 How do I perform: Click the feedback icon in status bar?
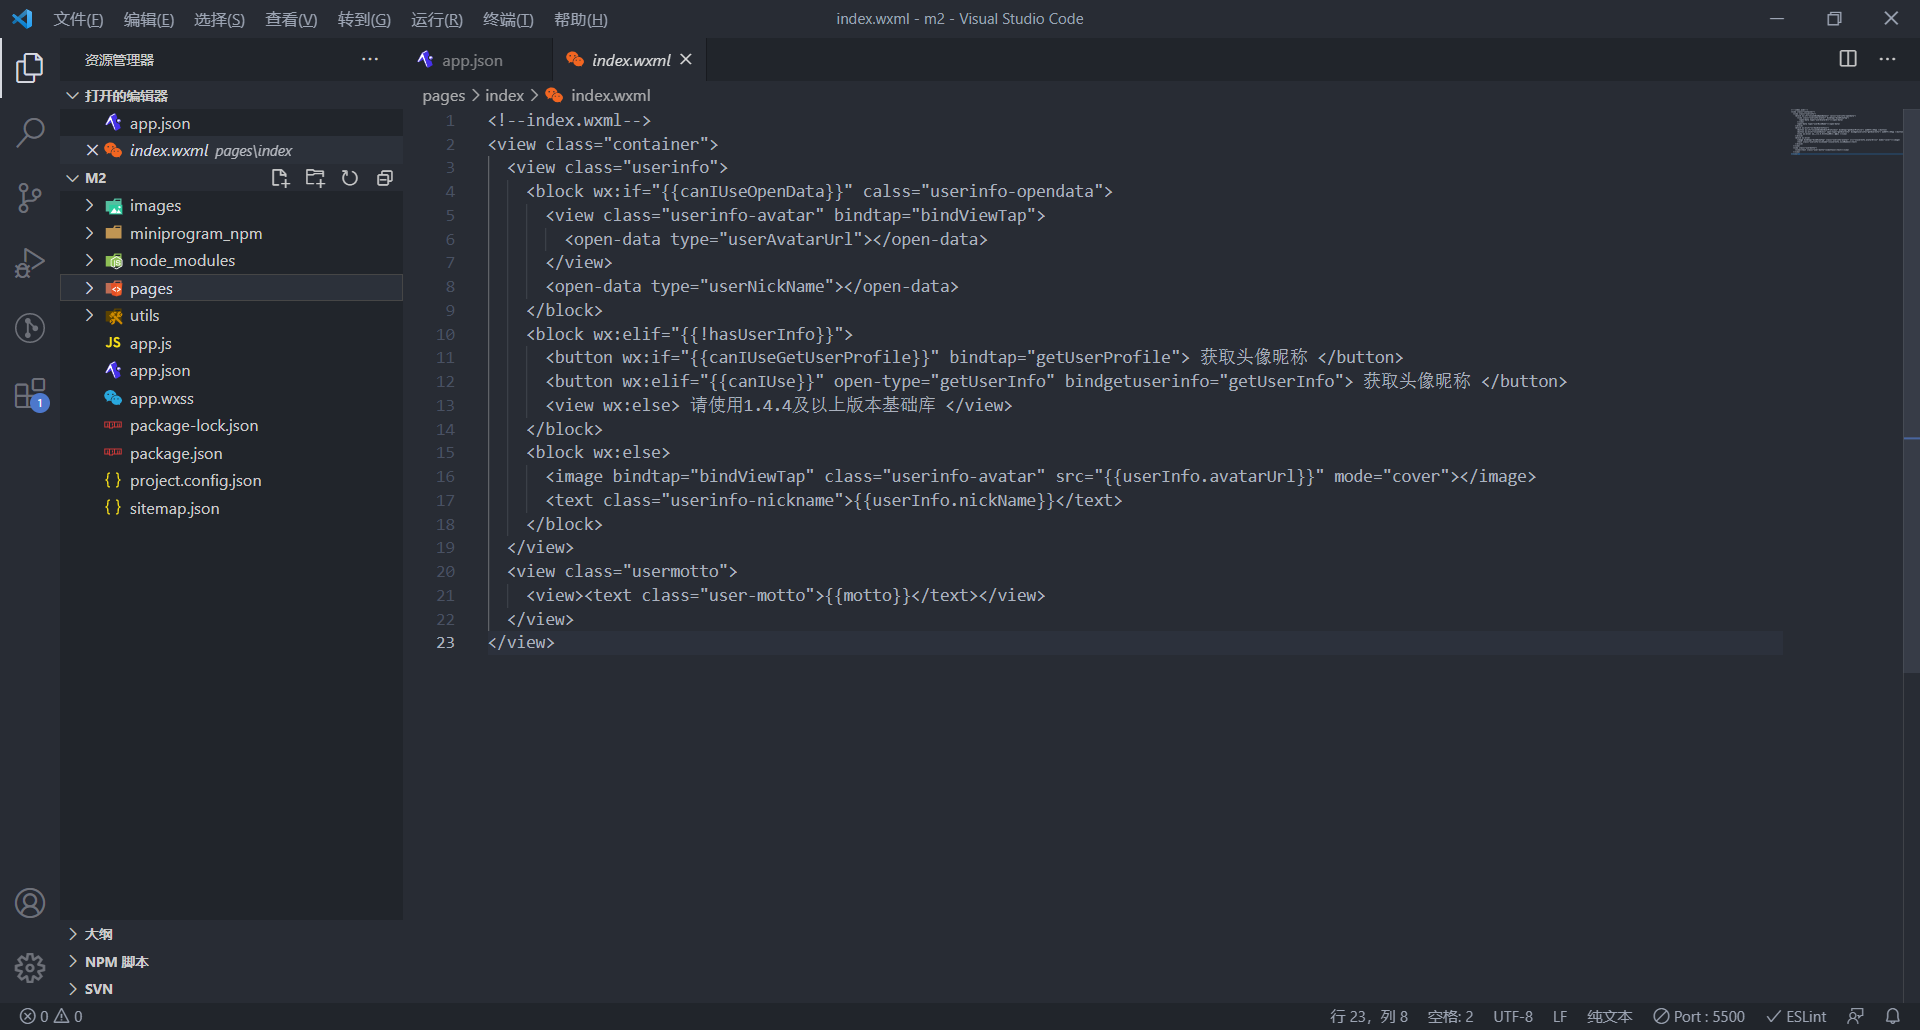coord(1856,1016)
